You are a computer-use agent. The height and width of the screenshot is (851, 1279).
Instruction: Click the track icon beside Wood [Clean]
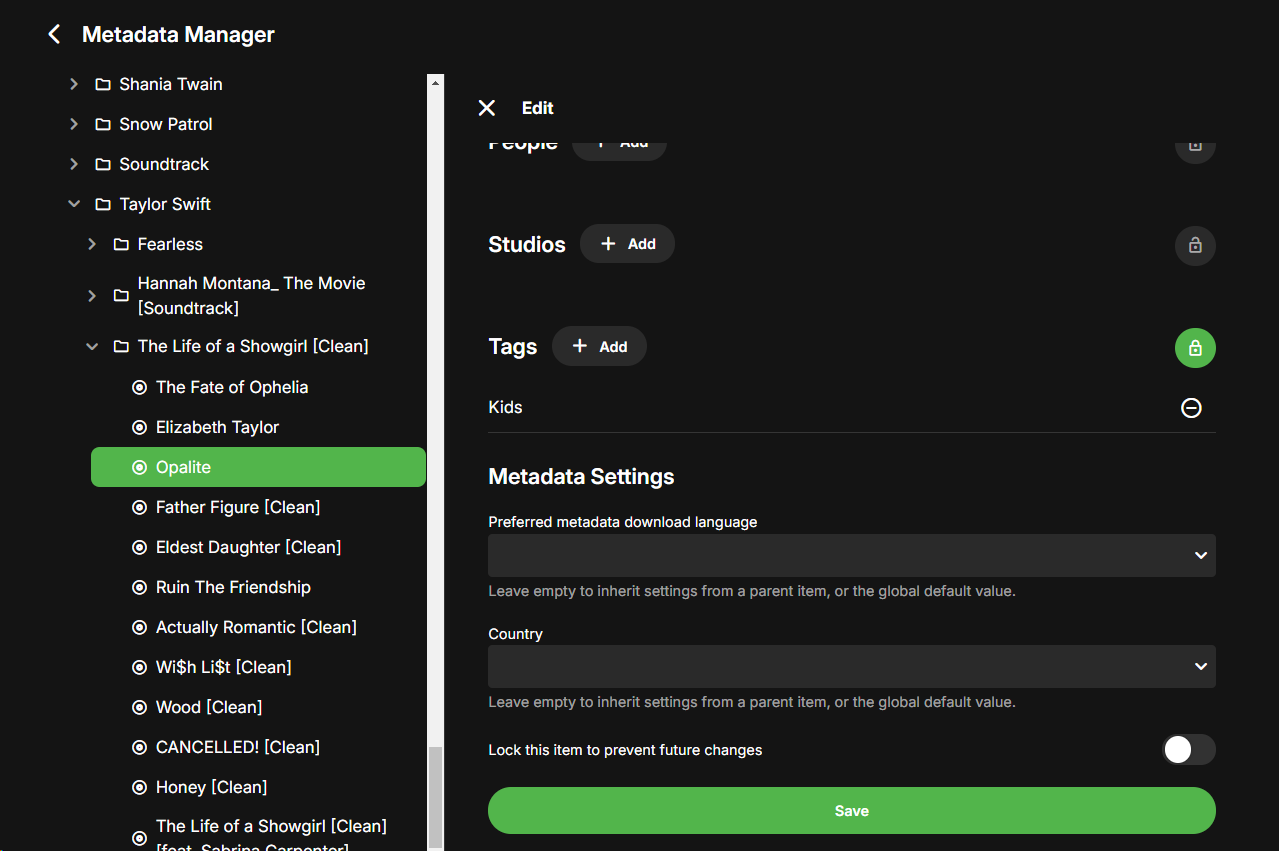140,707
